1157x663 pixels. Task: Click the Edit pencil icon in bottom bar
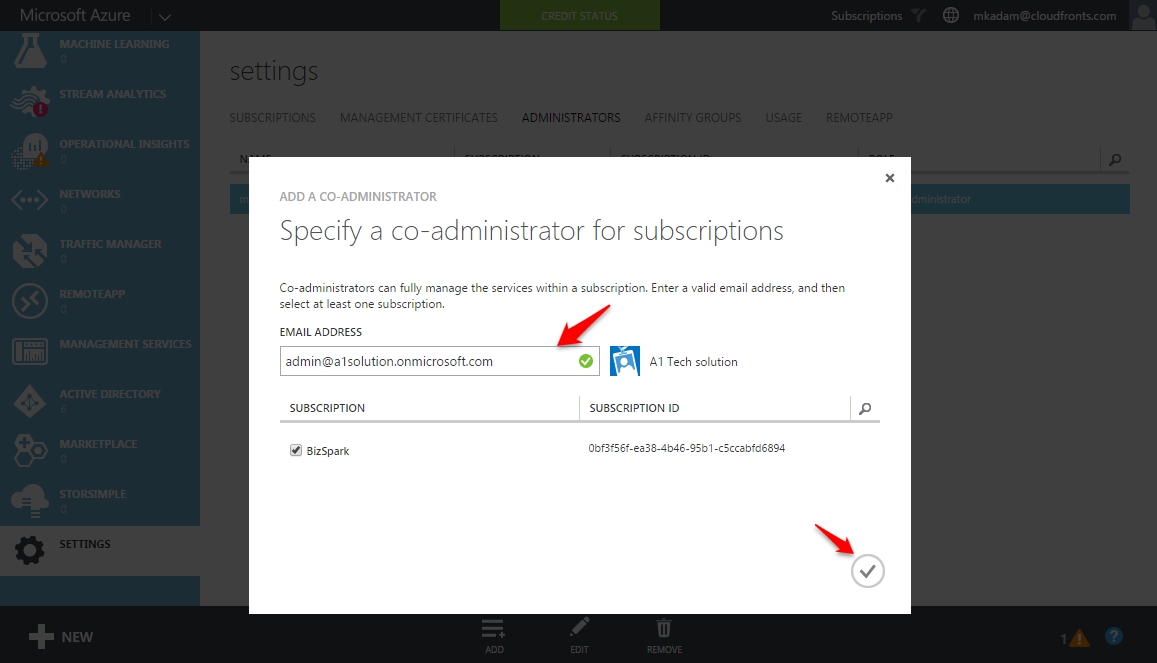tap(580, 628)
